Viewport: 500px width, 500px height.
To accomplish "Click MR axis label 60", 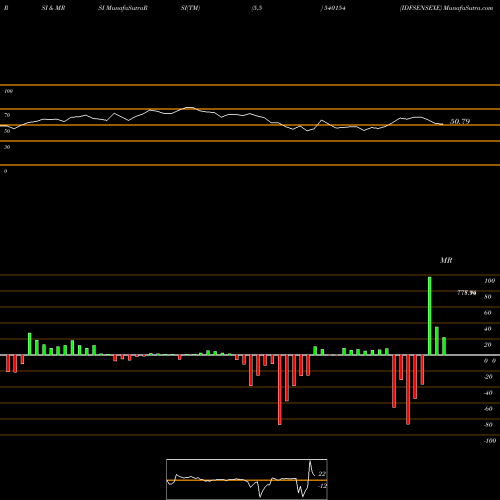I will click(x=488, y=313).
